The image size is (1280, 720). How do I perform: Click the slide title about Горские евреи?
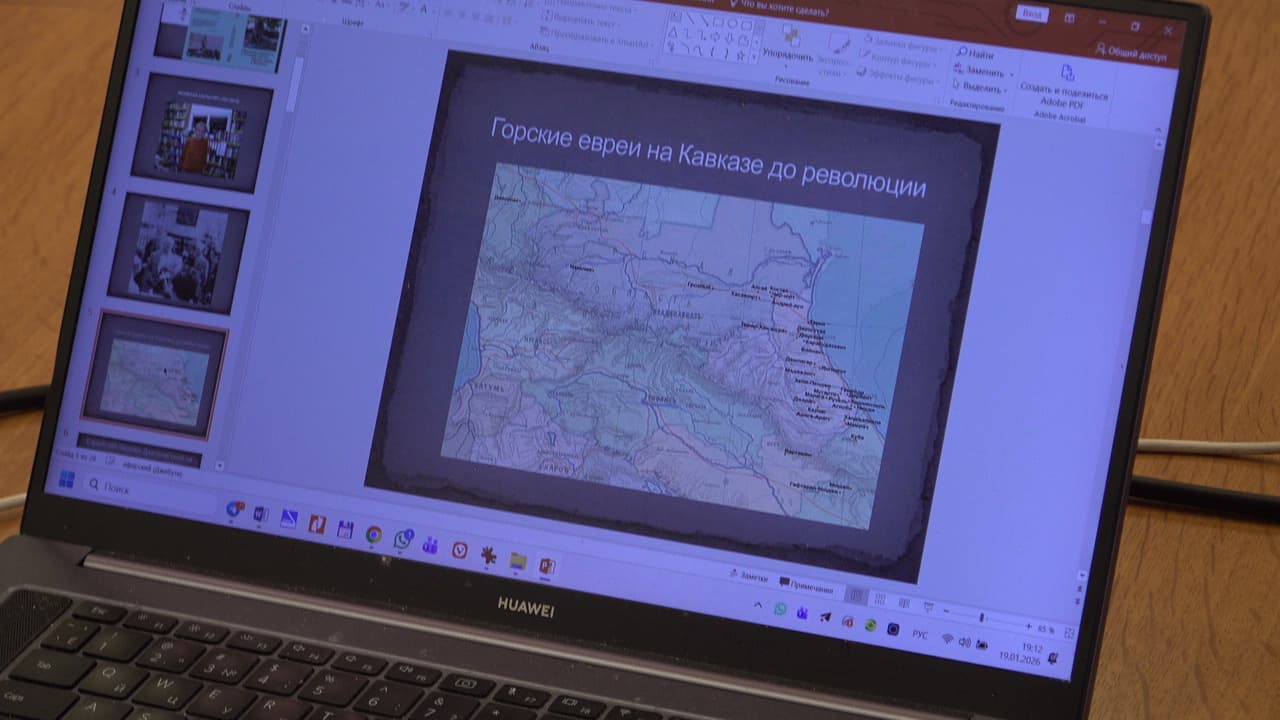(707, 157)
